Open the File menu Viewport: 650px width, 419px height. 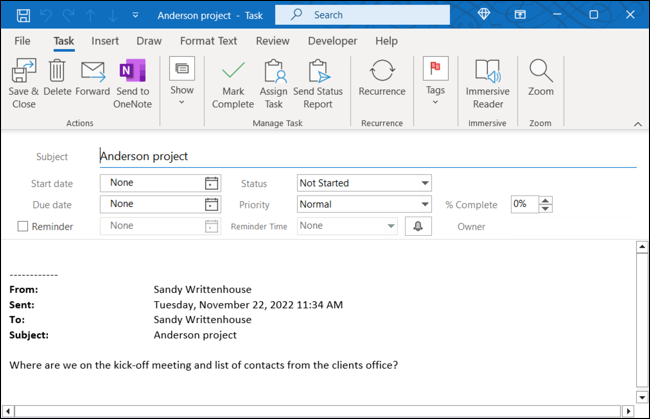pos(22,41)
